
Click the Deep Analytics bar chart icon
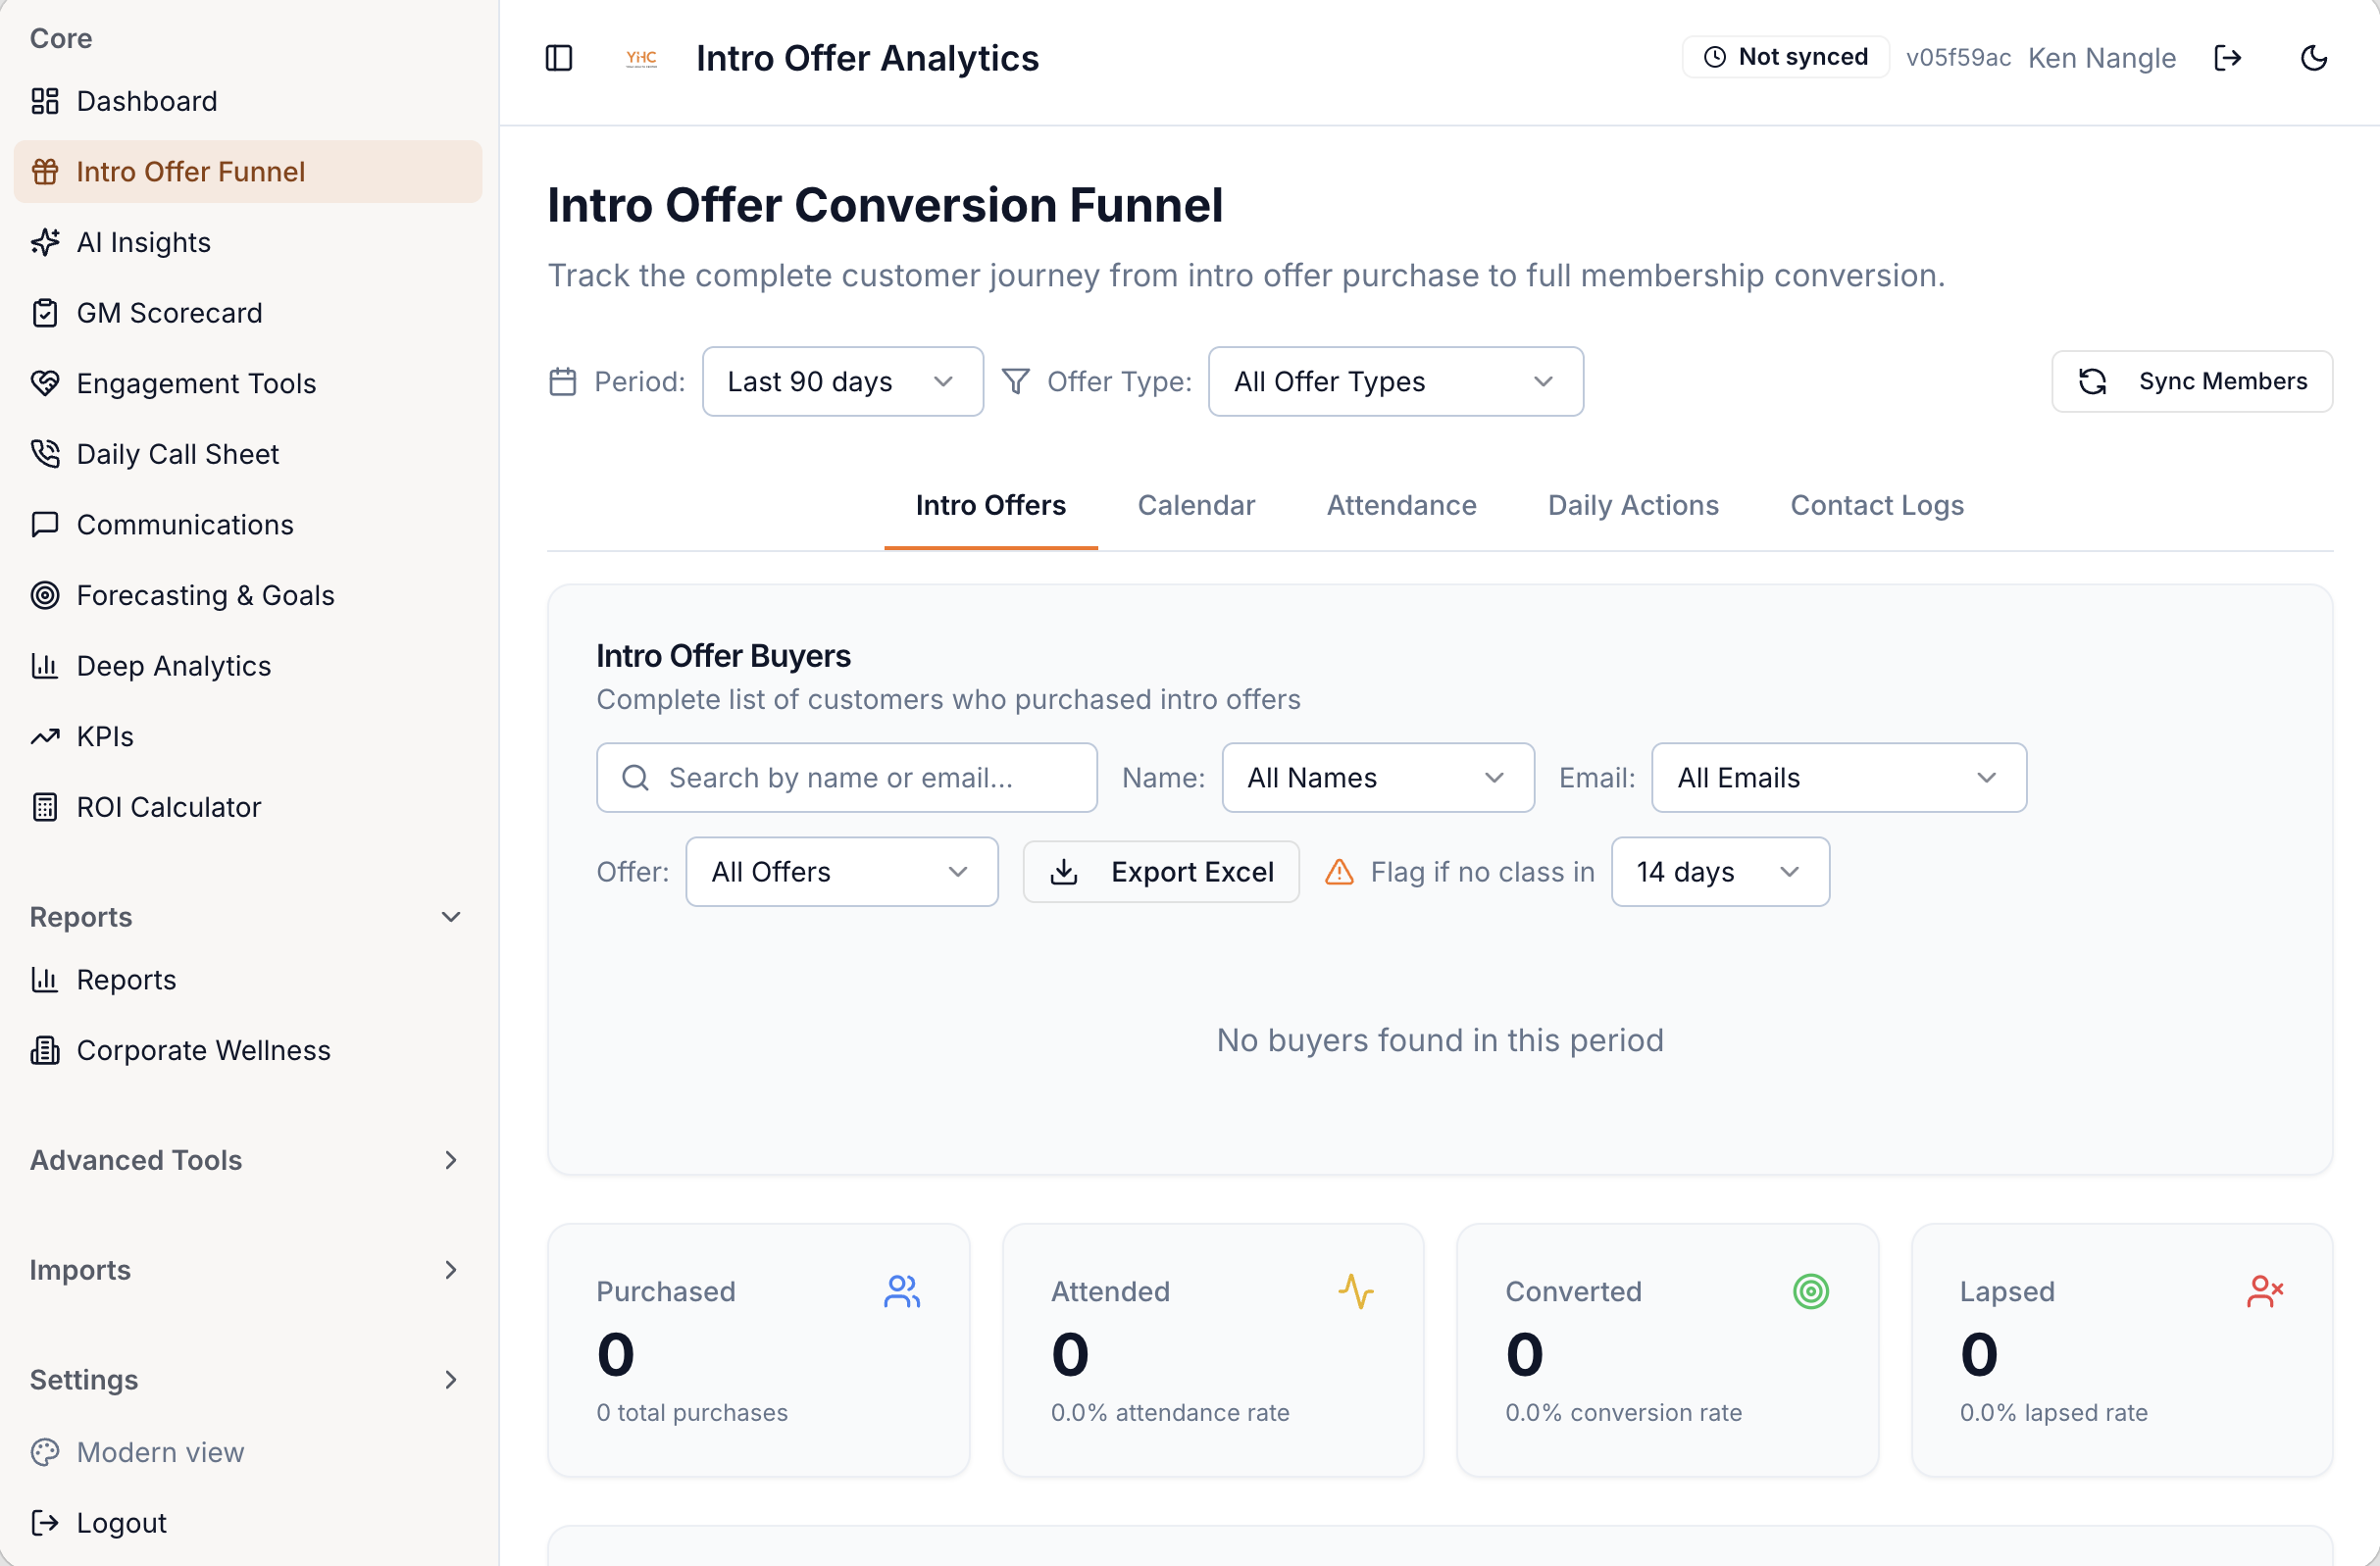coord(45,666)
